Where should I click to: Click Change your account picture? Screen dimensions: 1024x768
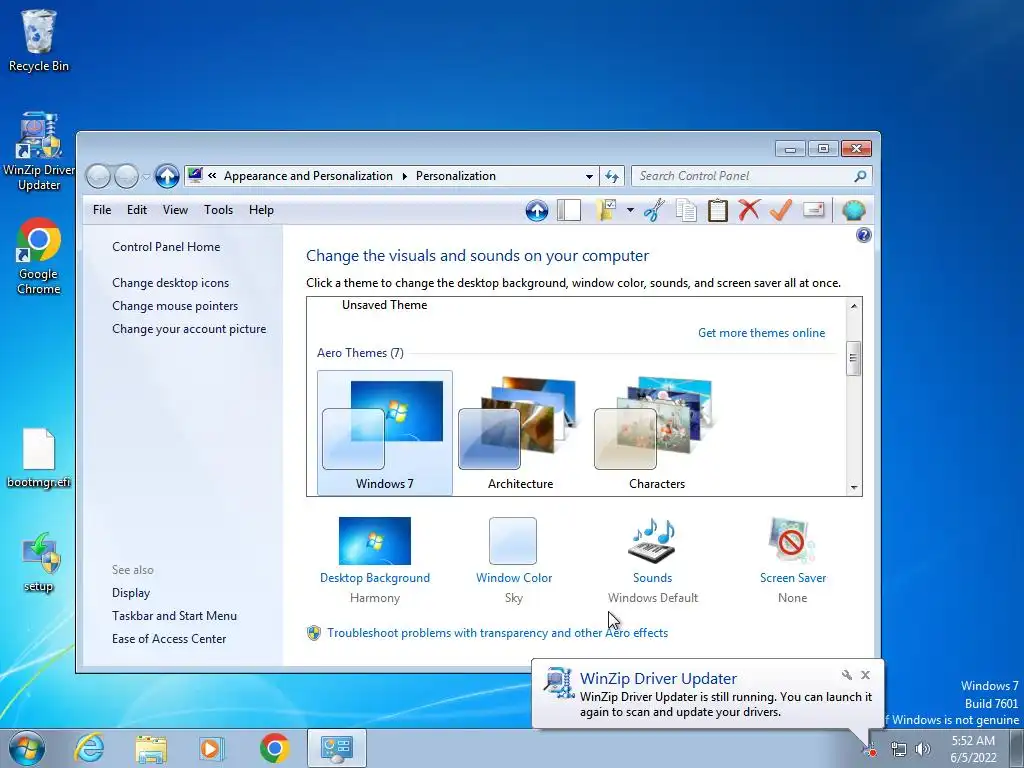click(x=189, y=328)
